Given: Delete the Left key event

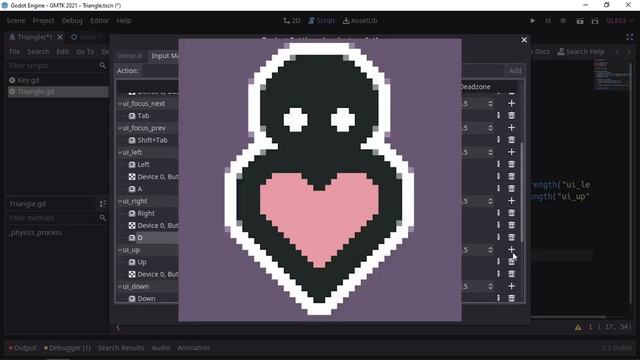Looking at the screenshot, I should pos(511,164).
